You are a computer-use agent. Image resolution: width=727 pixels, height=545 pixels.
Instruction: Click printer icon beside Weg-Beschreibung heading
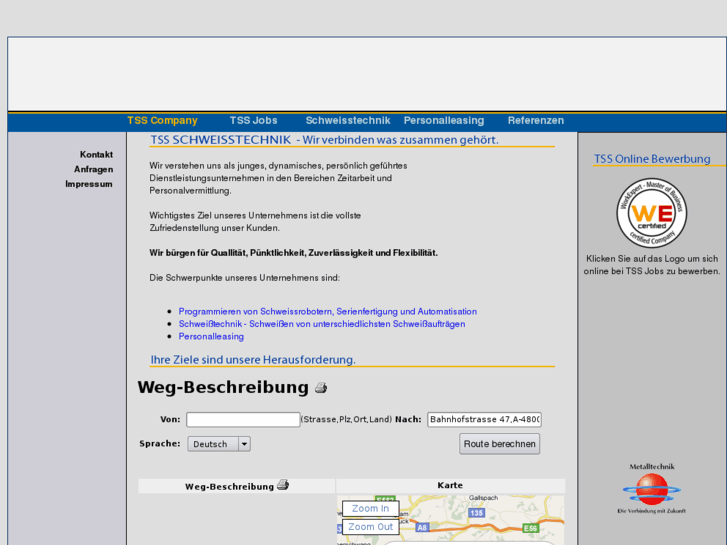click(321, 388)
